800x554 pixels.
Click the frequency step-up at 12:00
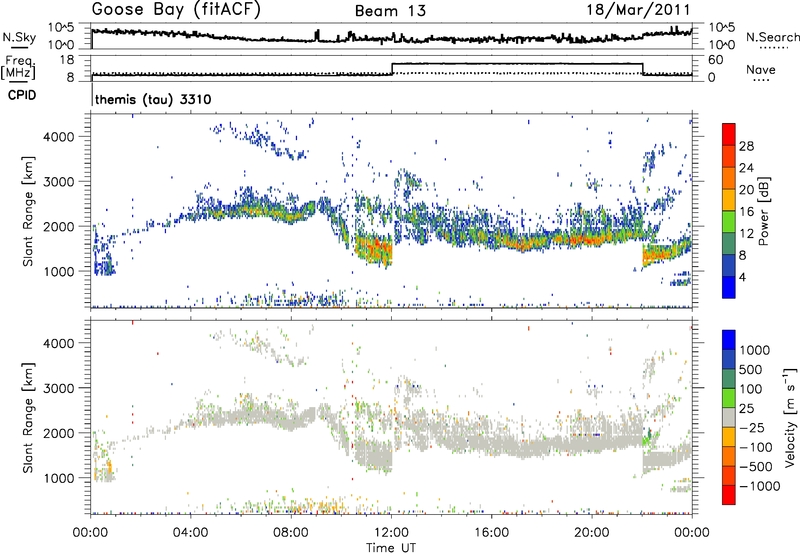(x=392, y=69)
